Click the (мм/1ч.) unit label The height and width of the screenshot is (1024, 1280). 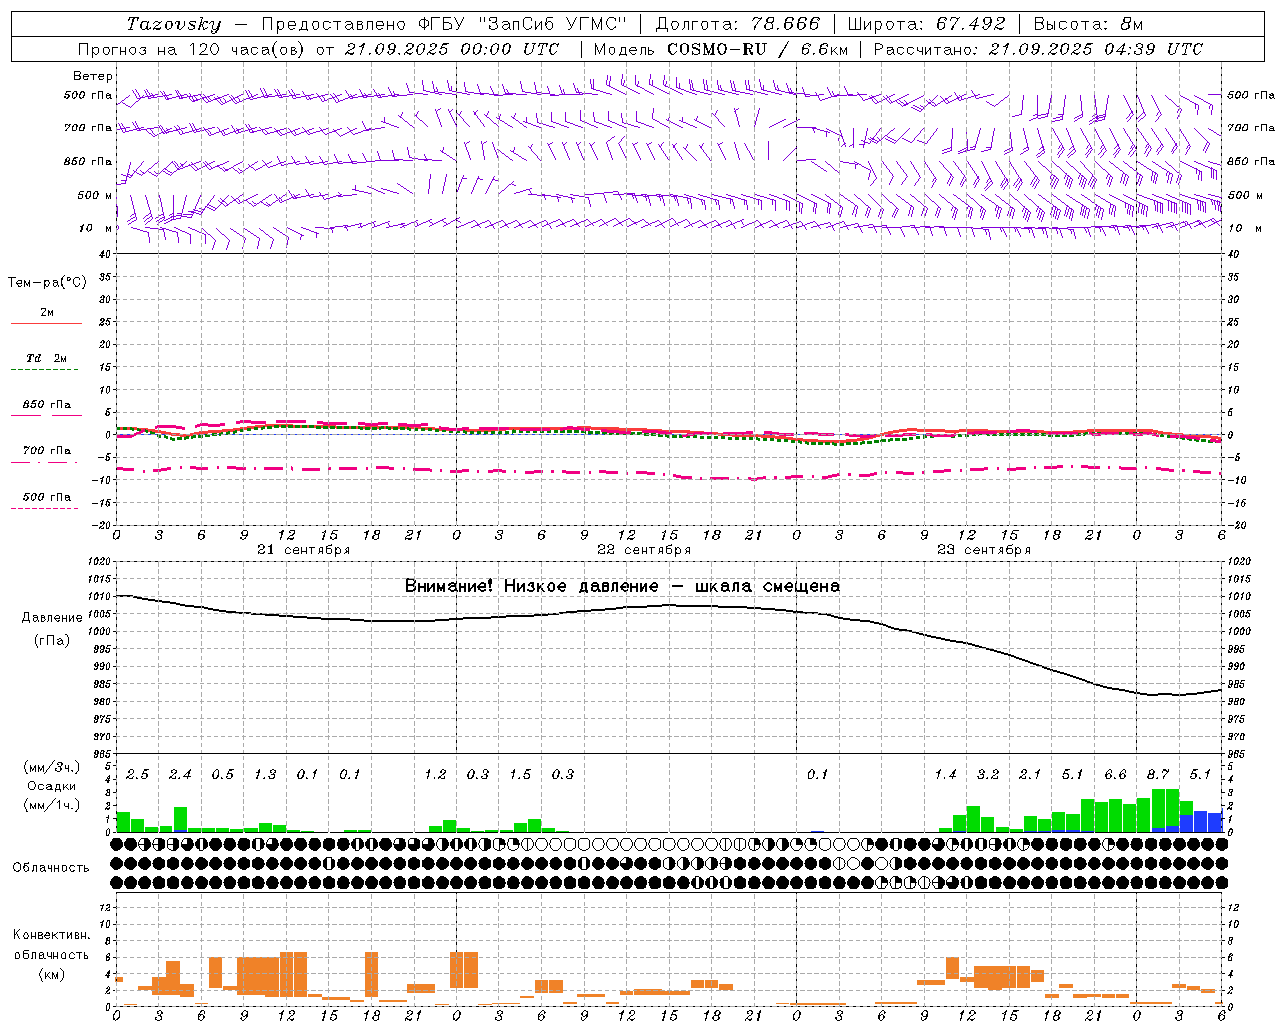(x=50, y=805)
